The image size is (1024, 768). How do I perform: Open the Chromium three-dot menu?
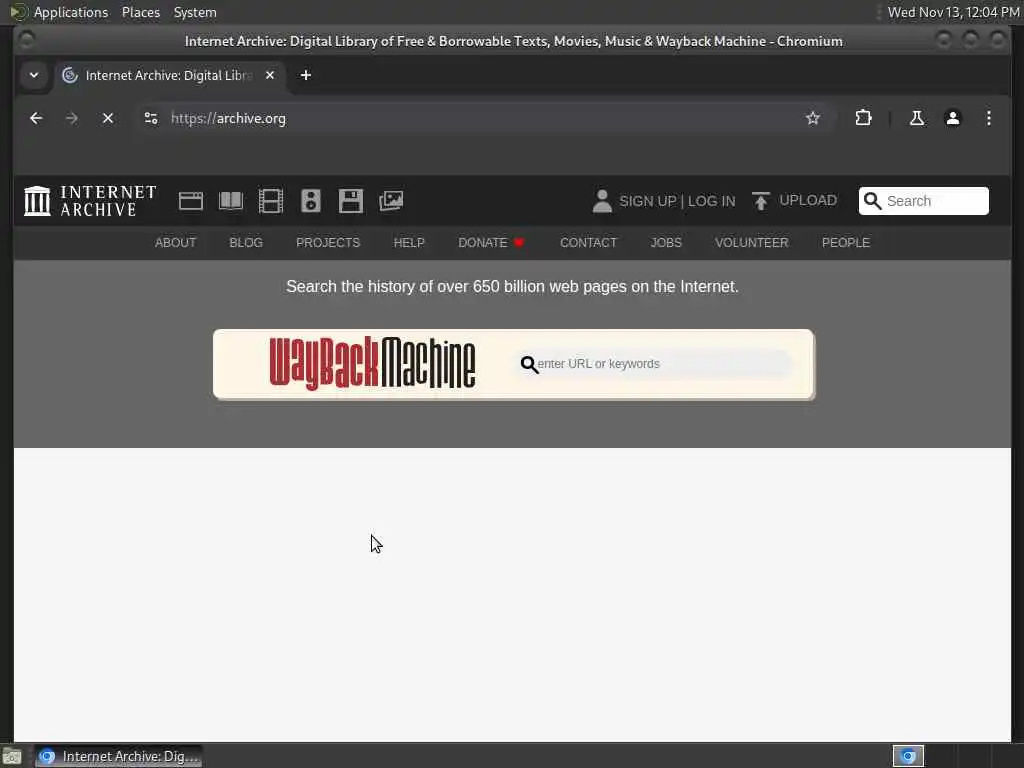pos(989,118)
